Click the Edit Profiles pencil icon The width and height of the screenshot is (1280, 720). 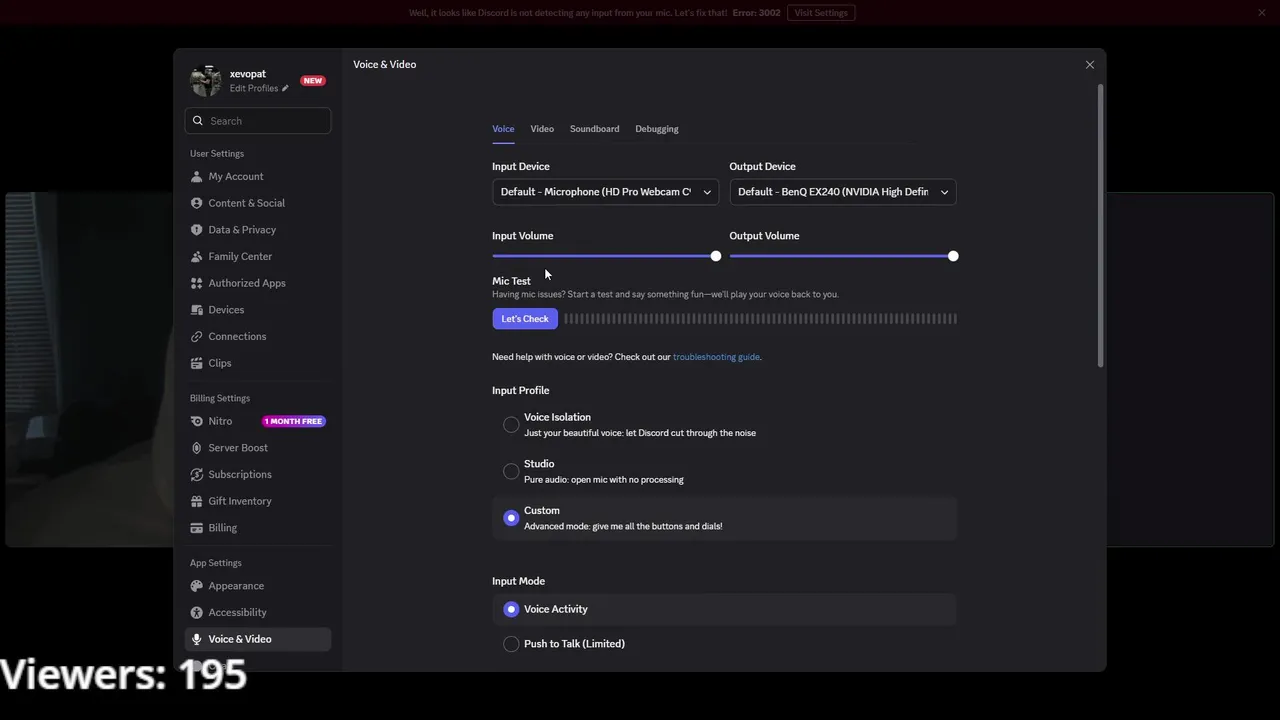[x=285, y=88]
